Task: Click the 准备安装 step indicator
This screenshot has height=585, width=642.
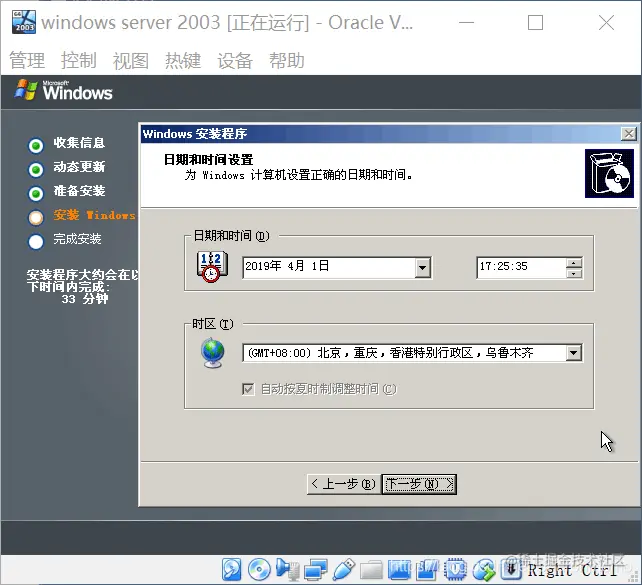Action: coord(36,194)
